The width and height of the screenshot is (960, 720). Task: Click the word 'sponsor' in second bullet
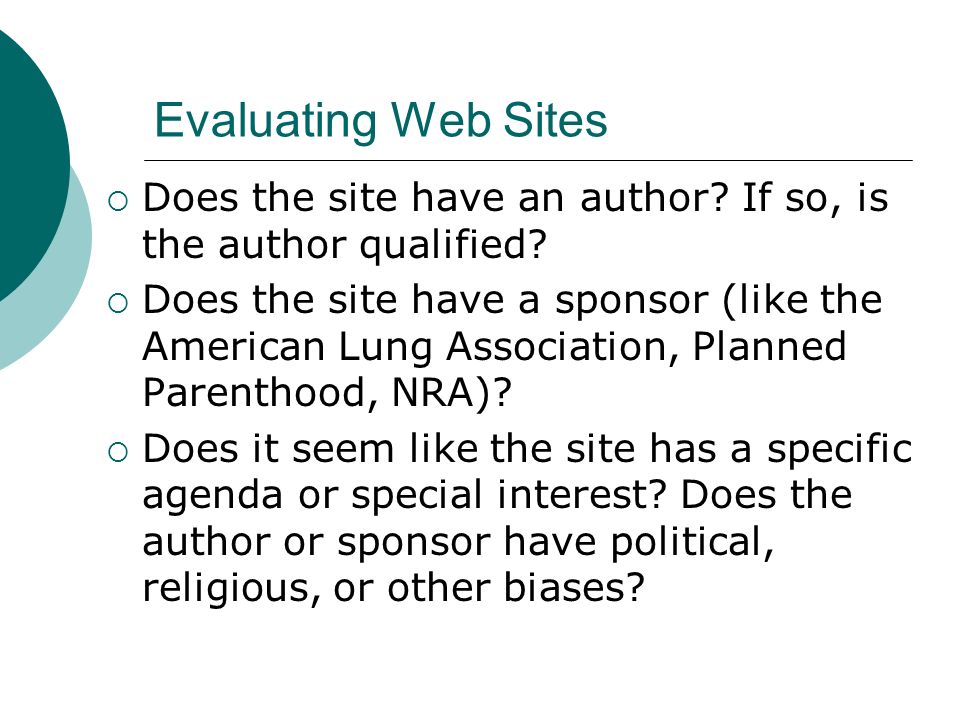pyautogui.click(x=631, y=302)
